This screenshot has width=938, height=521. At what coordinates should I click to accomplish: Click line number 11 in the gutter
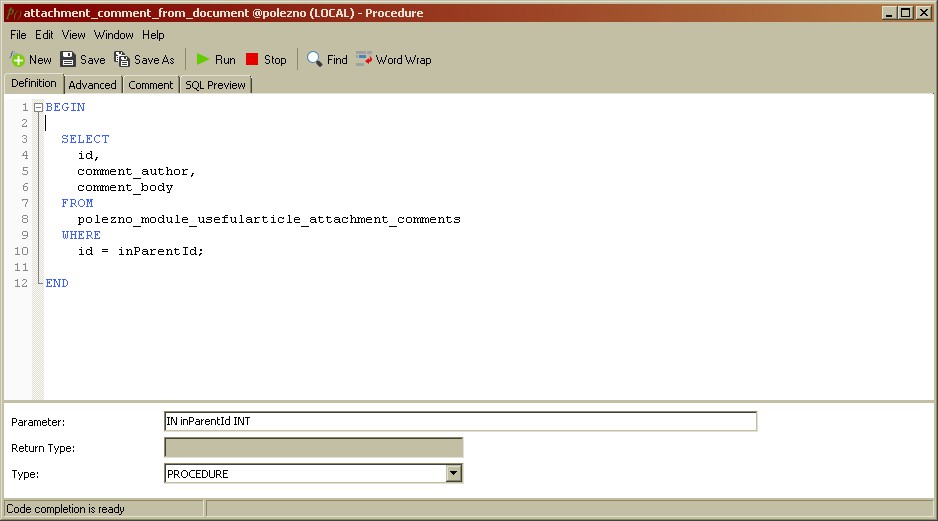tap(22, 267)
